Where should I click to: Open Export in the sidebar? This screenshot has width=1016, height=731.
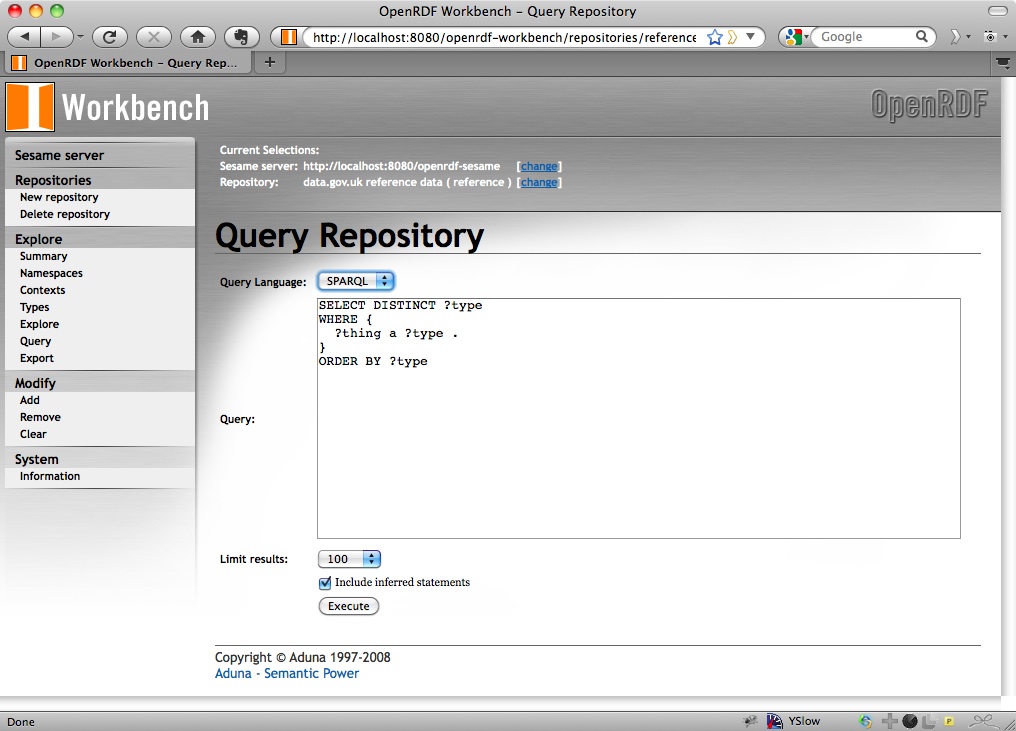click(37, 358)
